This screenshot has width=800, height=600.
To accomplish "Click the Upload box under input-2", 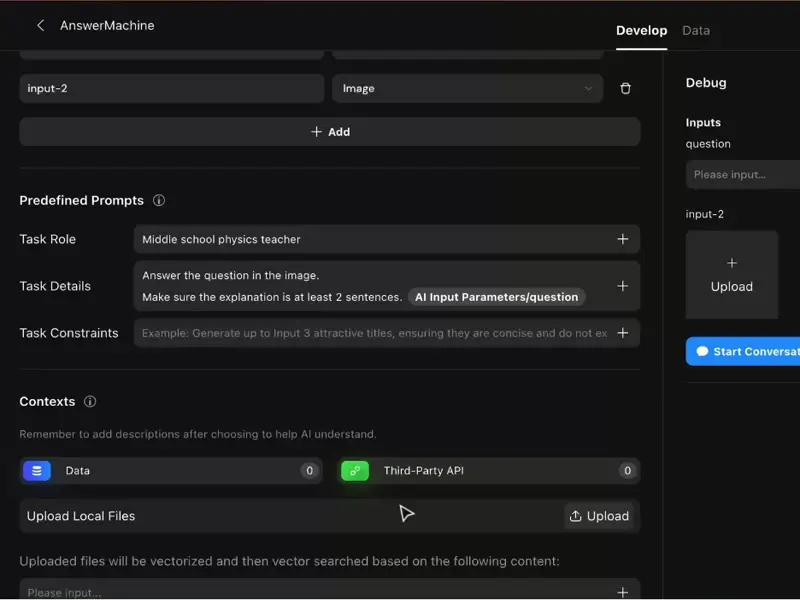I will [731, 275].
